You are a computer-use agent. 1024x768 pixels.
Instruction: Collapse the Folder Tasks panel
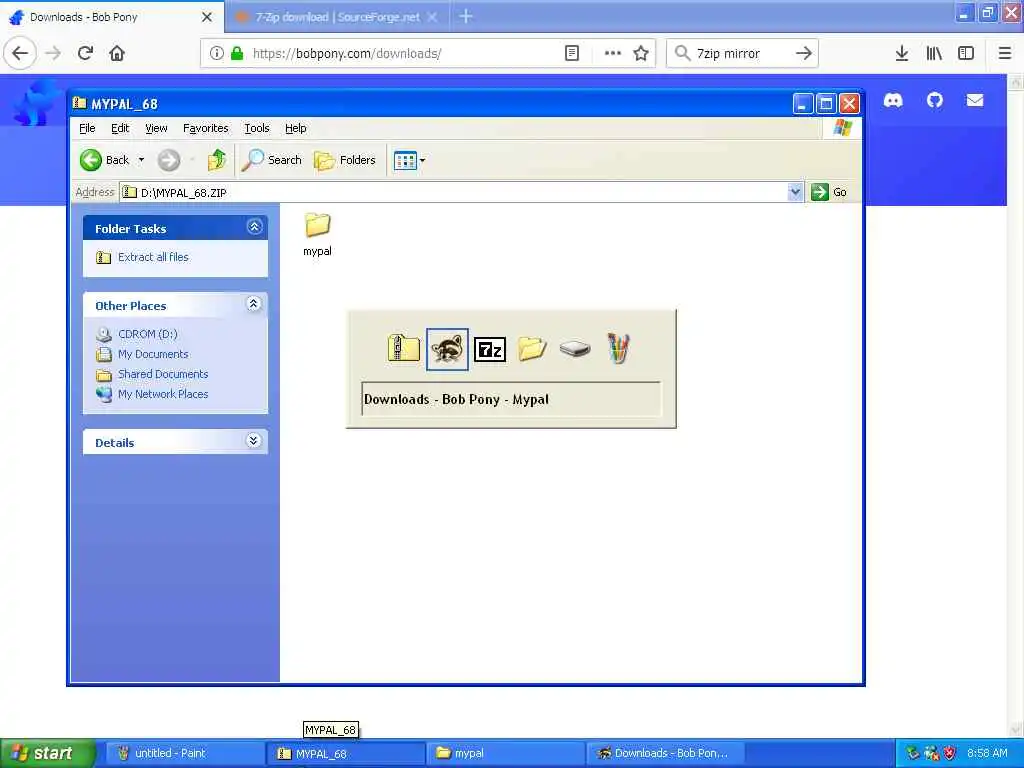click(255, 227)
